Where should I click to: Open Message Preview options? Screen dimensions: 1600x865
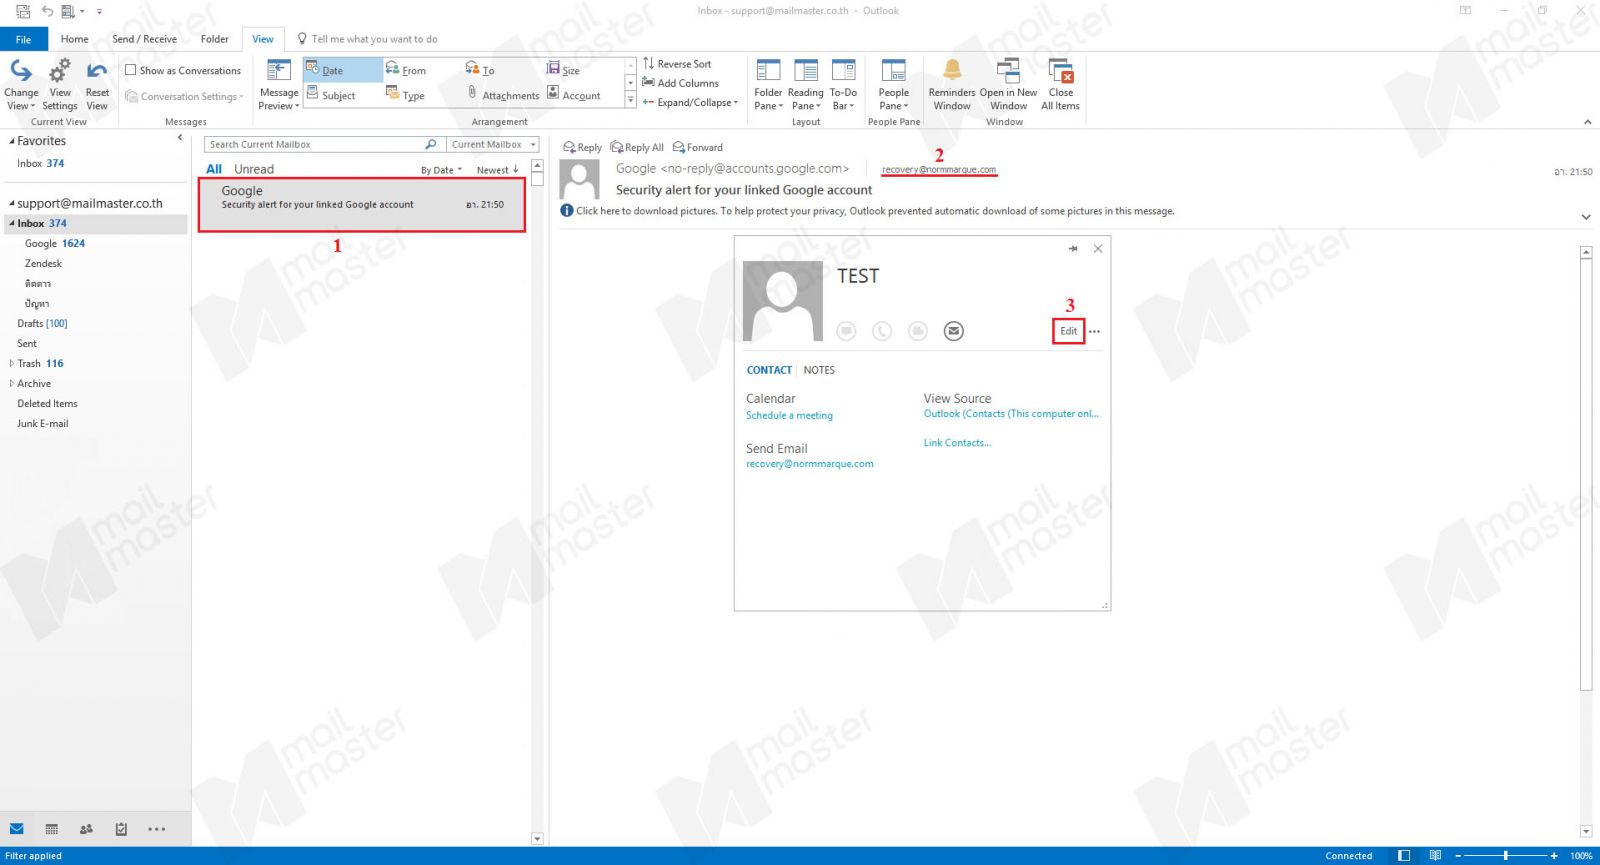coord(279,84)
